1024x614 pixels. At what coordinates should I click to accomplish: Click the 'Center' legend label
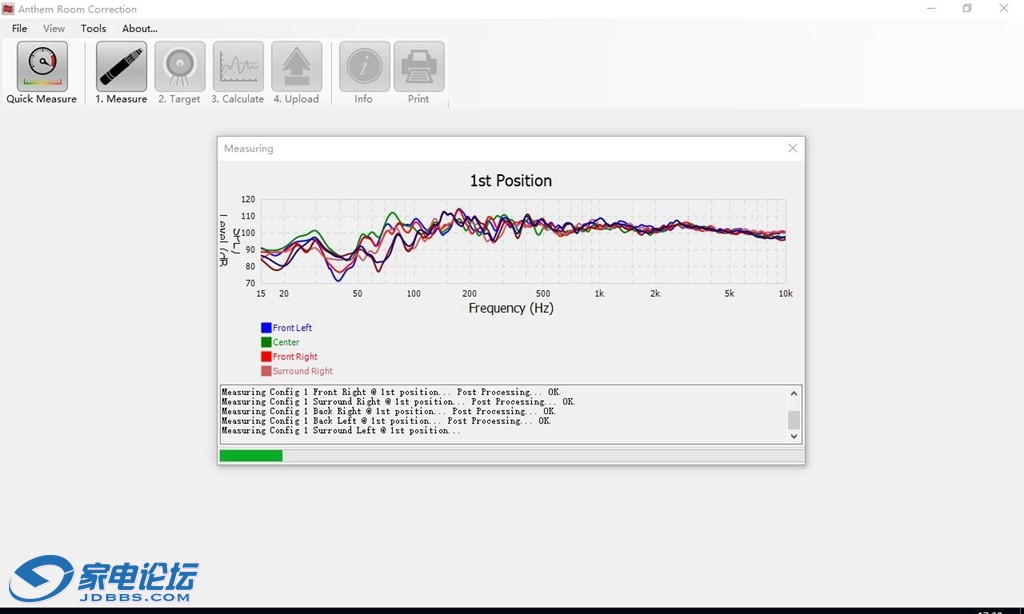(x=286, y=342)
